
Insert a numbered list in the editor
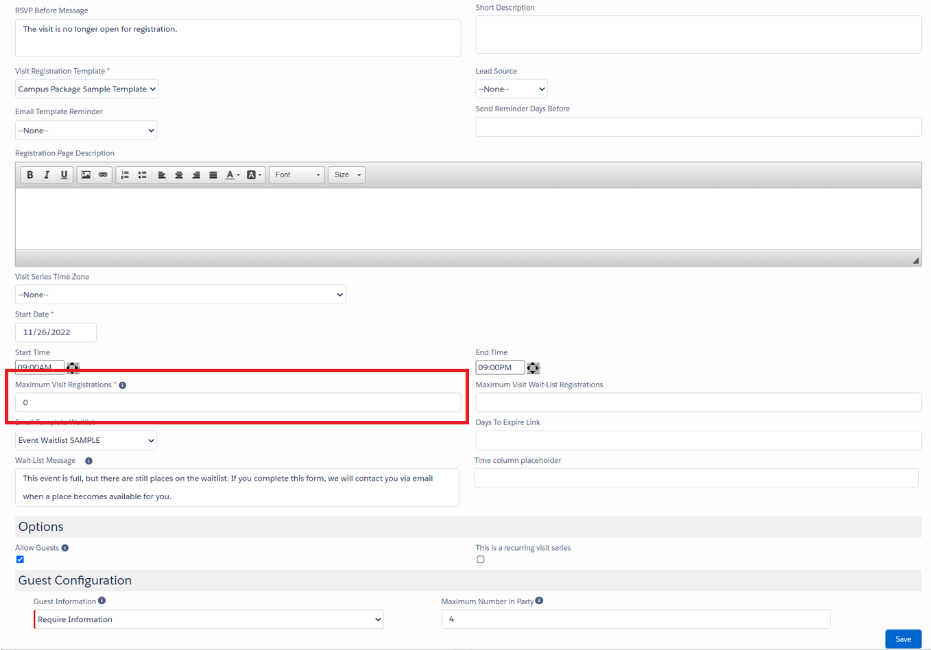125,175
